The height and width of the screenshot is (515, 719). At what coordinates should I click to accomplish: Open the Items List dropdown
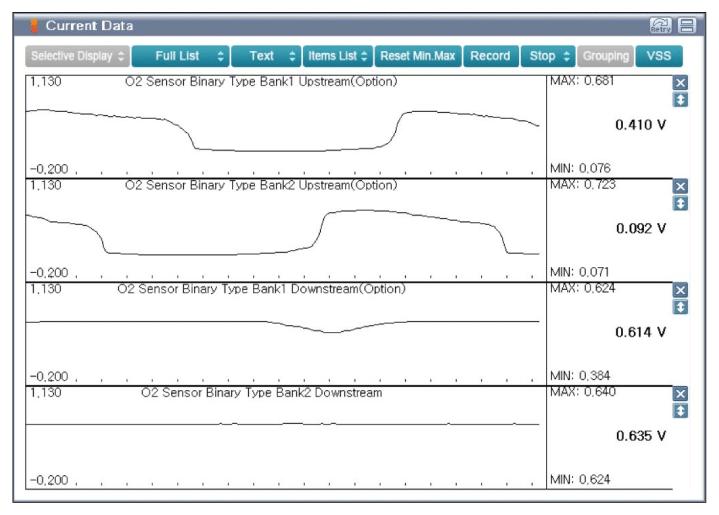(x=338, y=56)
